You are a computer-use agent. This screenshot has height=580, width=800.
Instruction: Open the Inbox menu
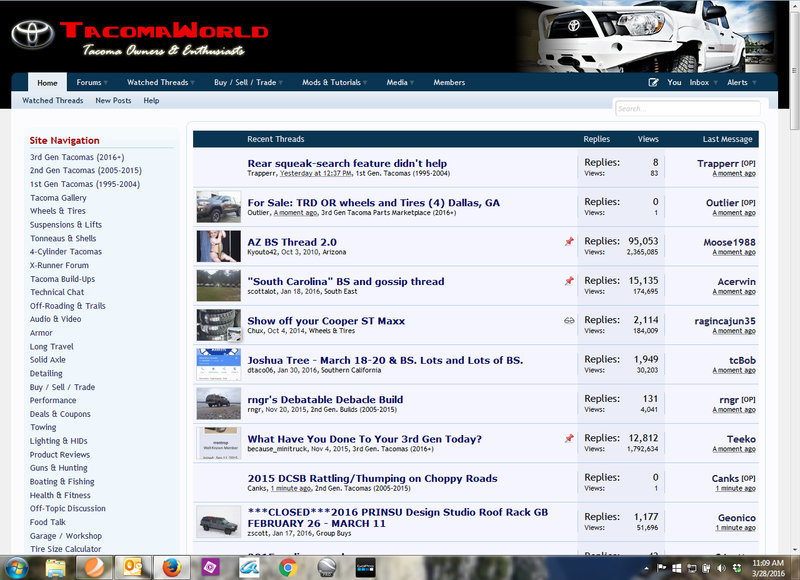[x=699, y=83]
